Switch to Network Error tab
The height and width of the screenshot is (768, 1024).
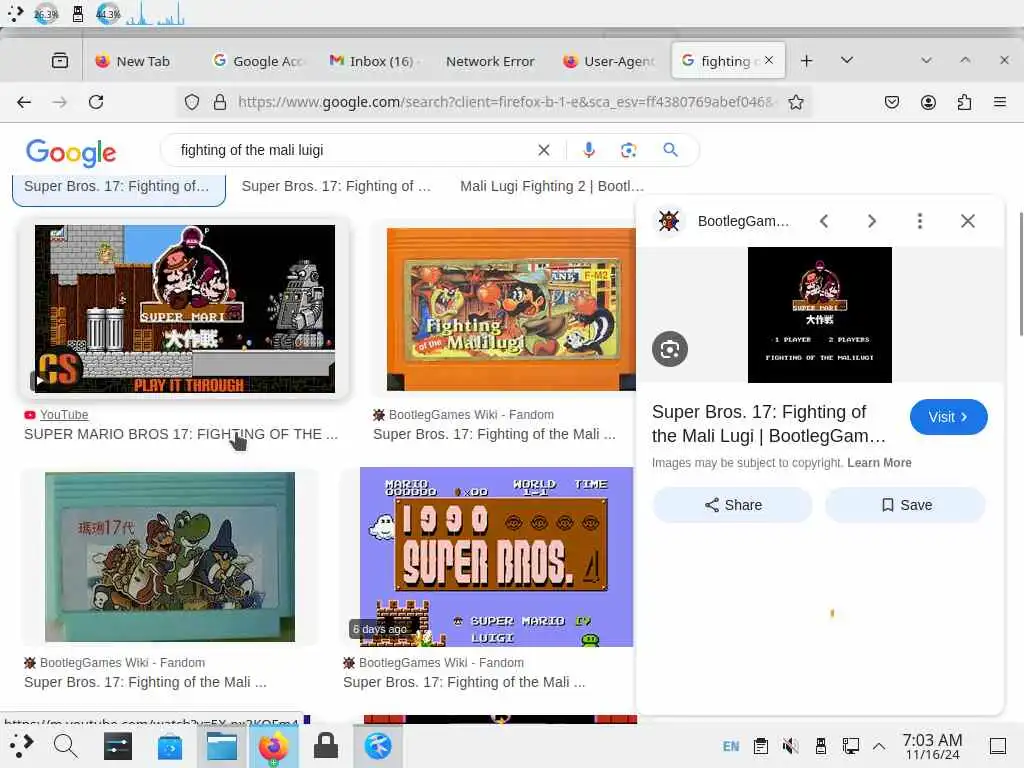tap(490, 61)
